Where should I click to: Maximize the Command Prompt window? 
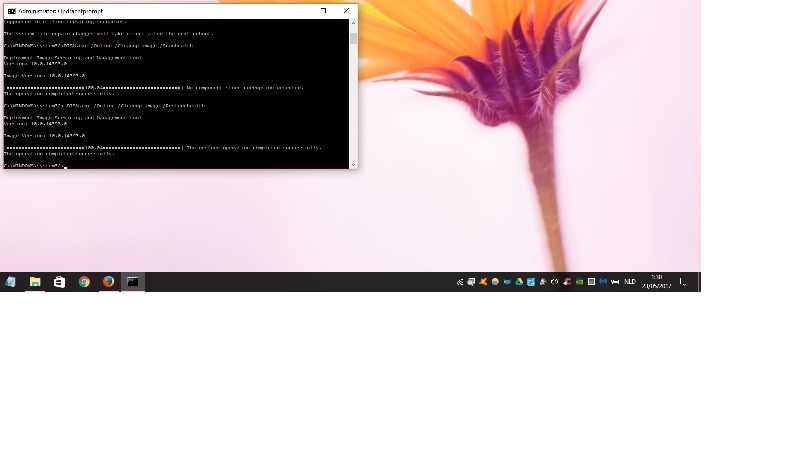[x=323, y=11]
